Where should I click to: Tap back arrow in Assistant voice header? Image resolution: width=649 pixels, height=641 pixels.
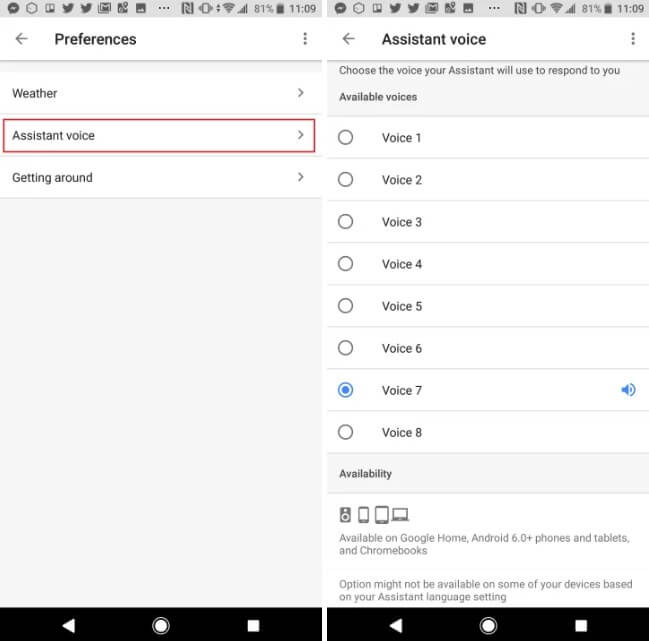[349, 39]
